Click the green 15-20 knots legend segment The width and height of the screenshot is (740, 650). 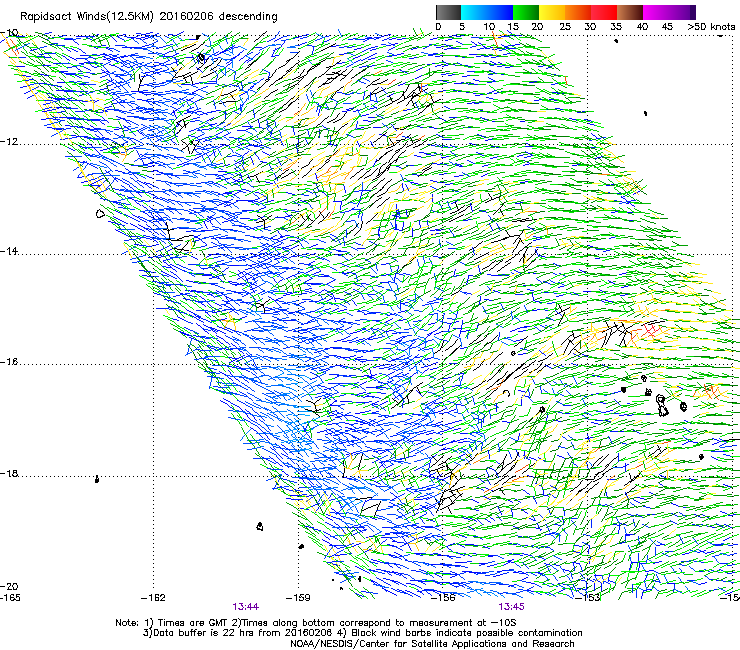(x=526, y=12)
